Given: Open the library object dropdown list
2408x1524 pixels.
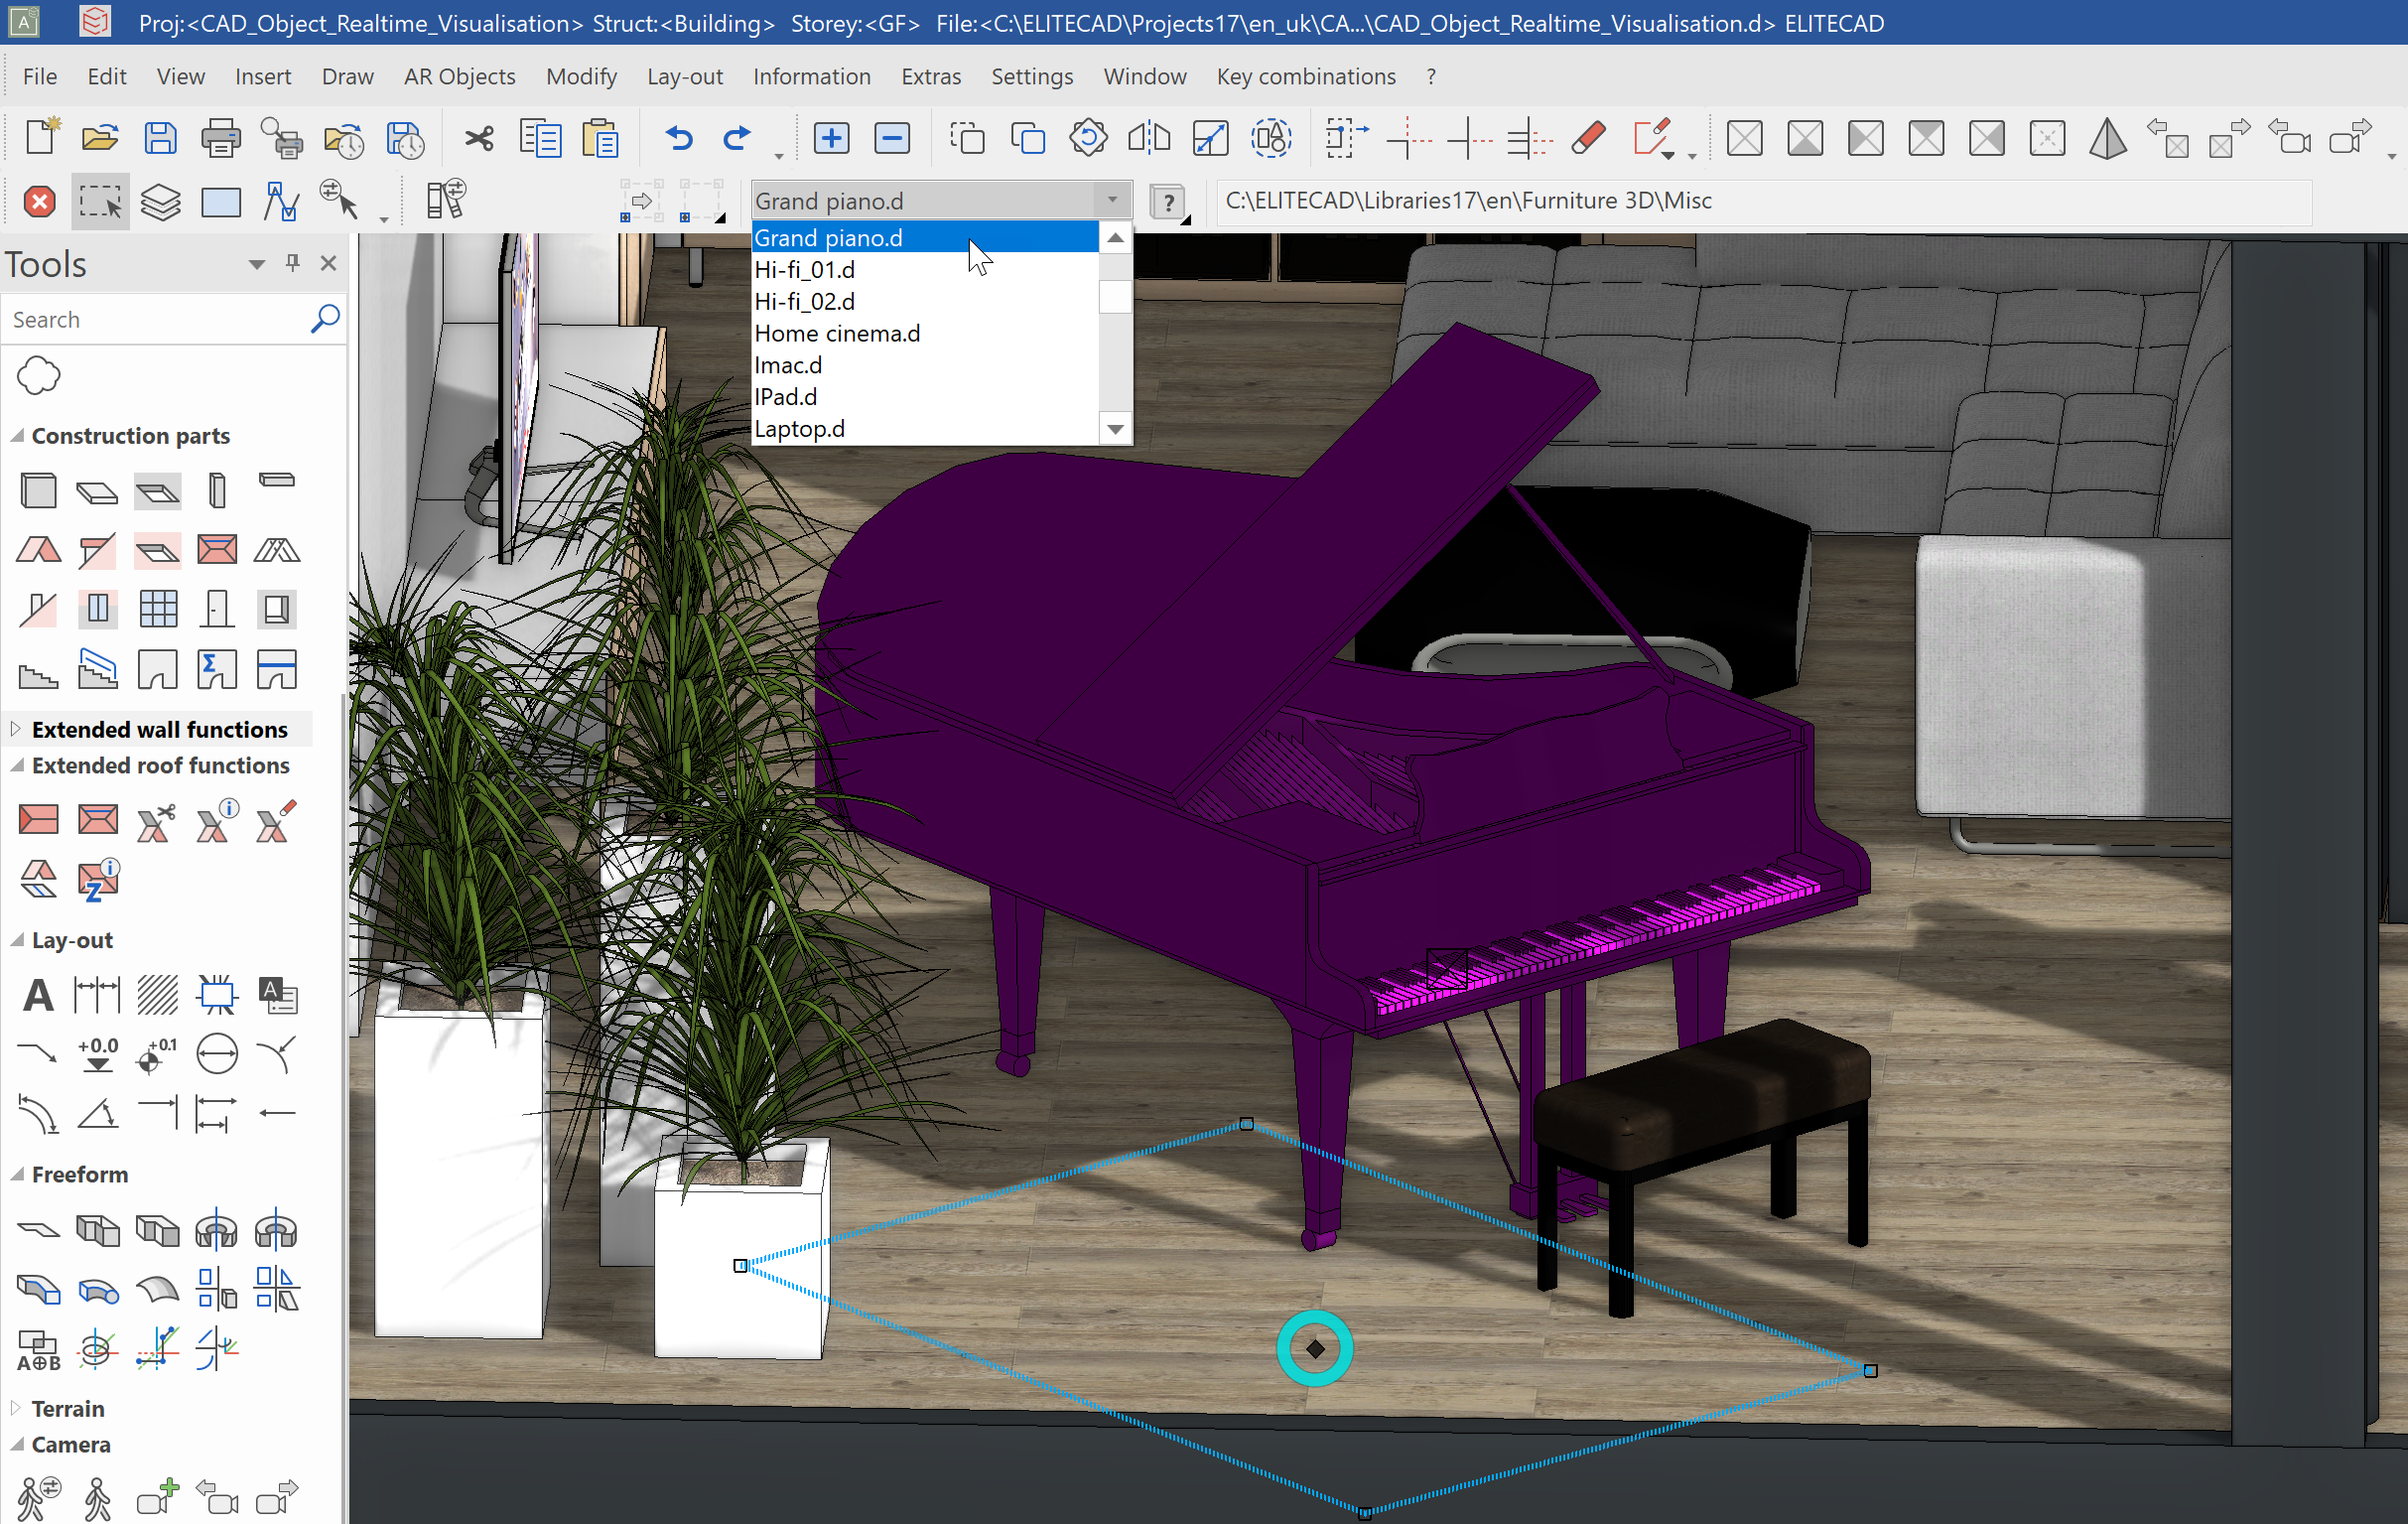Looking at the screenshot, I should pyautogui.click(x=1112, y=200).
